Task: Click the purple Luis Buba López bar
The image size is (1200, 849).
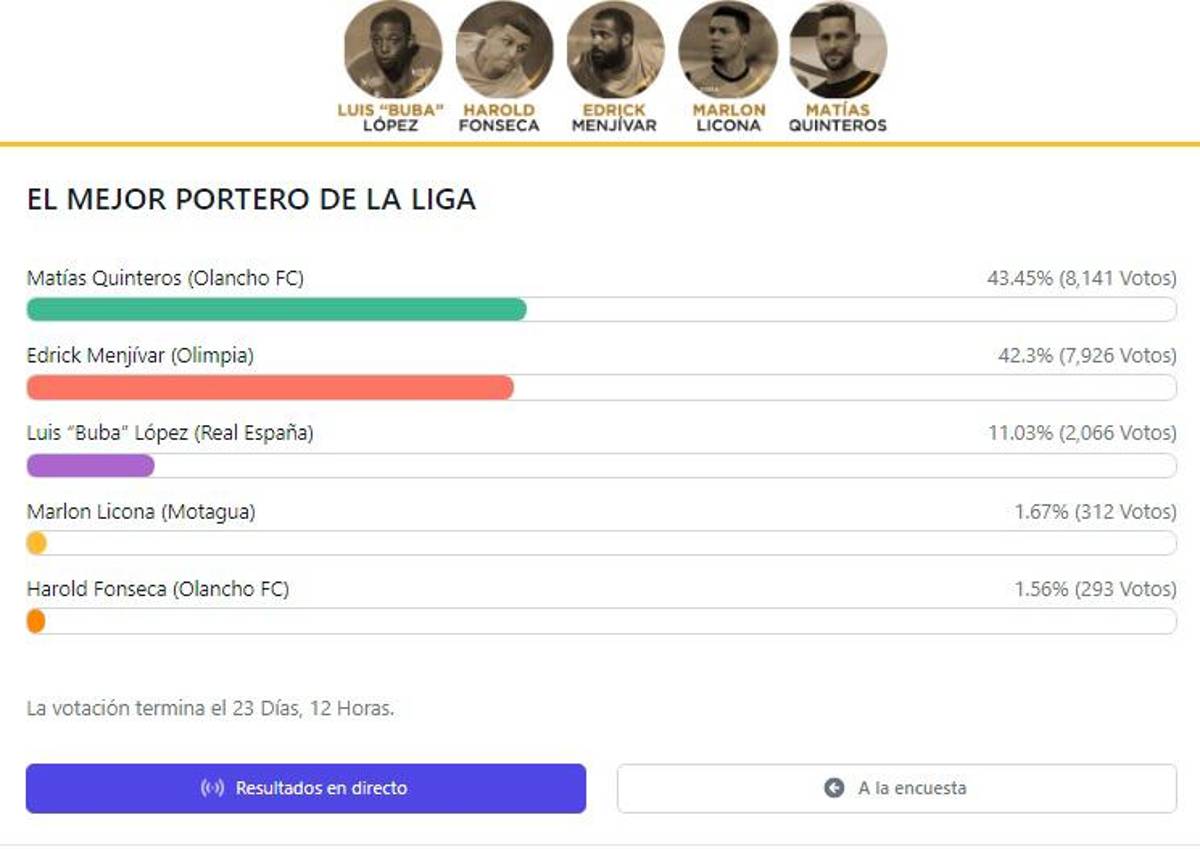Action: tap(90, 466)
